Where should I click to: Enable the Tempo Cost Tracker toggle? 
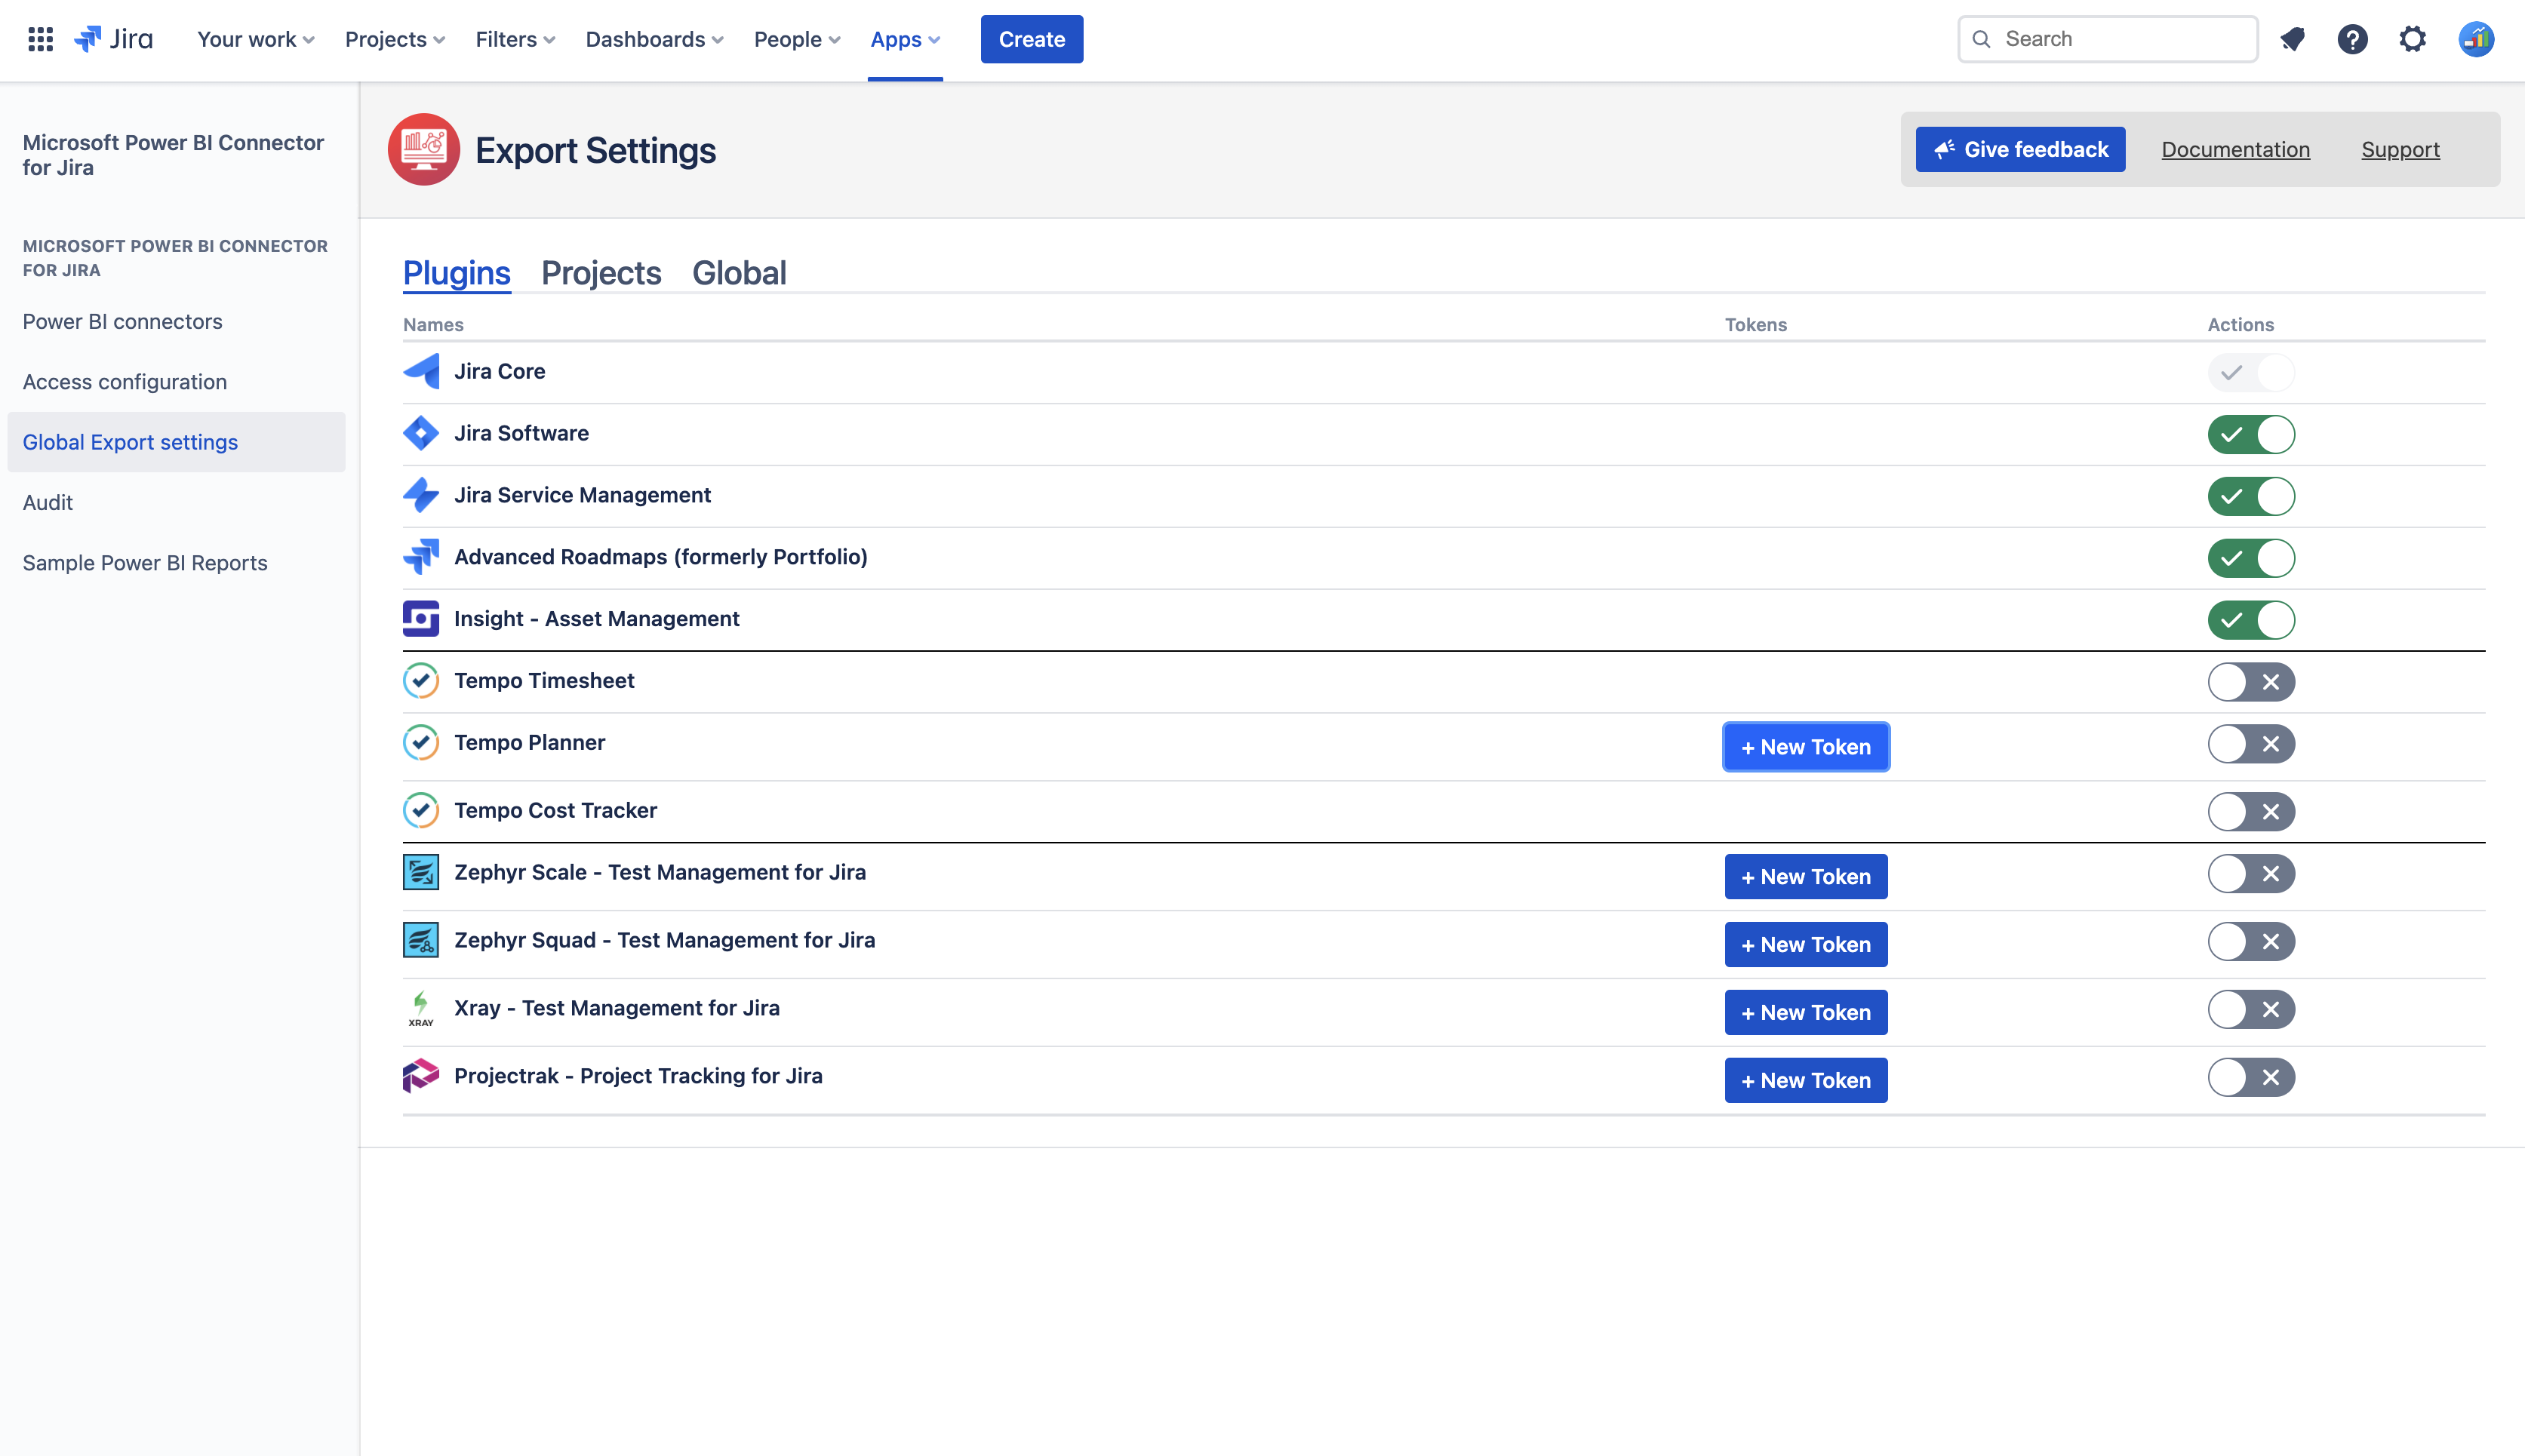2251,813
